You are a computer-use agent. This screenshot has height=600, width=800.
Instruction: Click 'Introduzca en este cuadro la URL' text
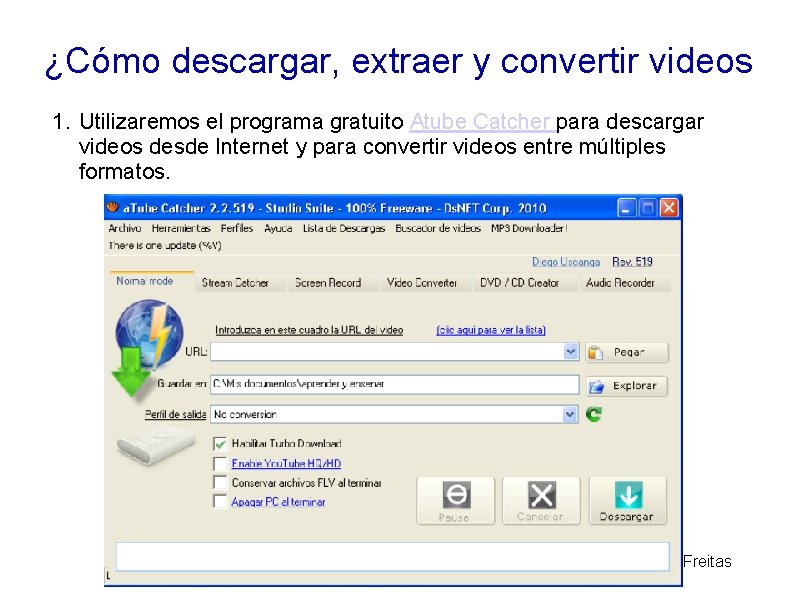(309, 330)
